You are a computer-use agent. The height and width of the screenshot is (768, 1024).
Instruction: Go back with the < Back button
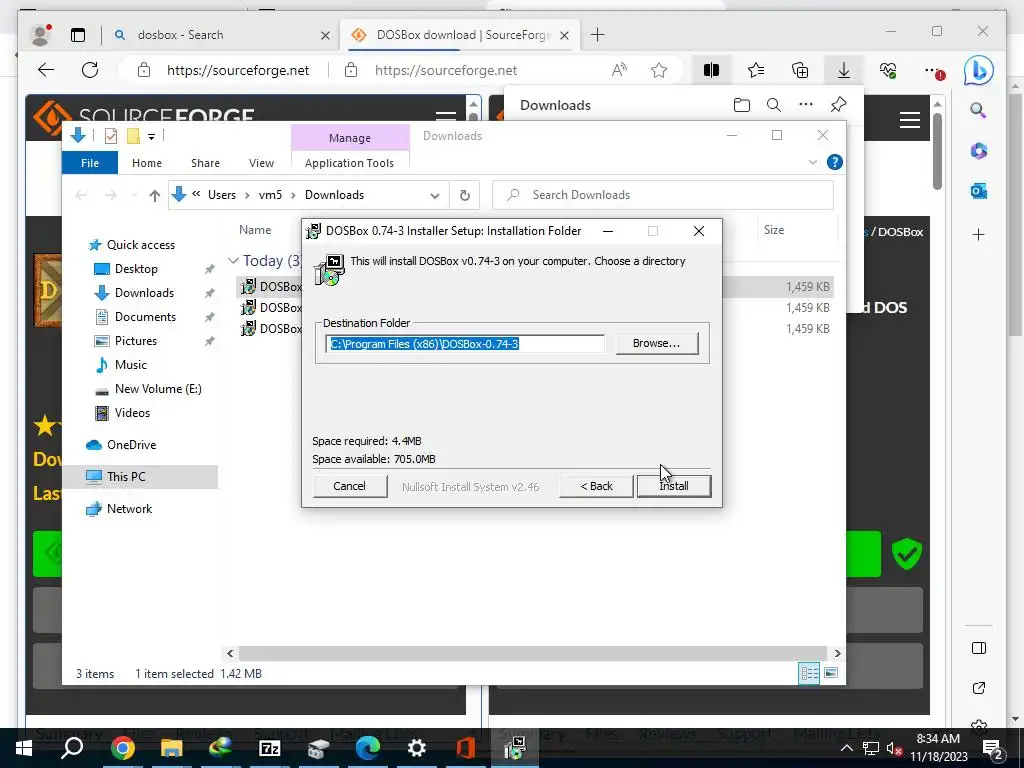[x=596, y=486]
